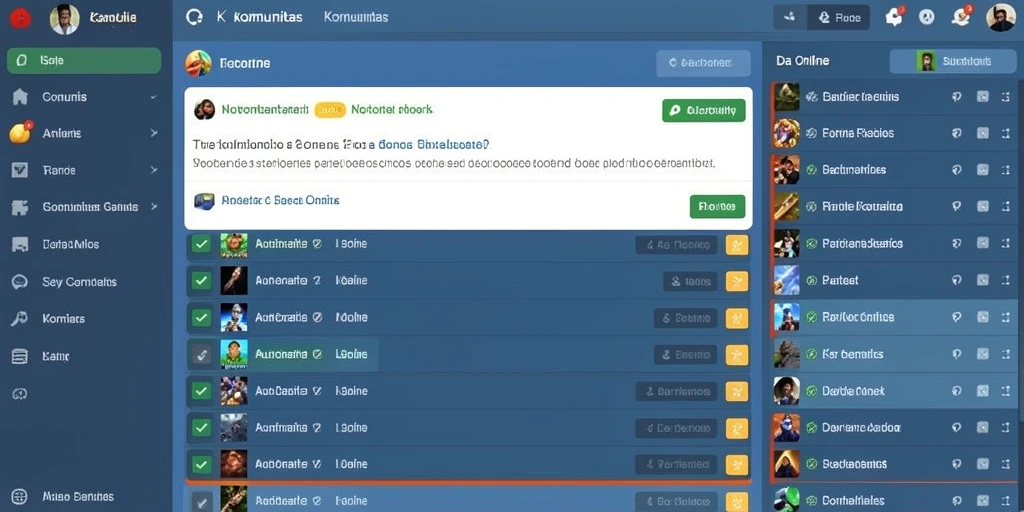Expand the Goonnuius Ganuis chevron
1024x512 pixels.
pos(153,206)
